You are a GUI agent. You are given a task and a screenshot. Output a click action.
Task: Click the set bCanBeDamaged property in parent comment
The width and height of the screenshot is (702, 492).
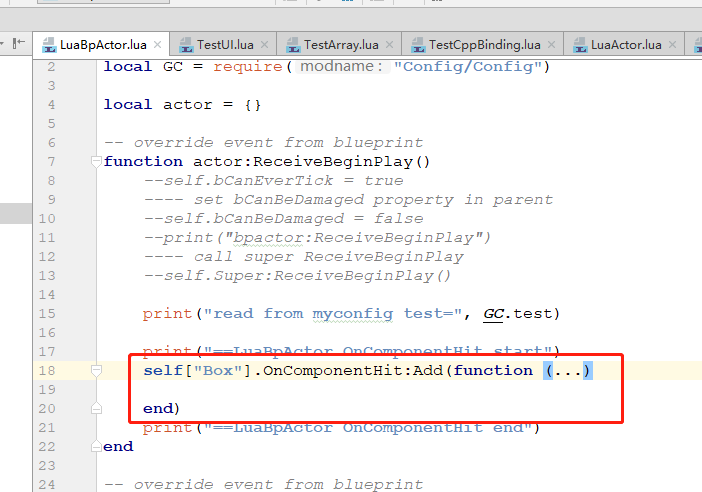point(348,200)
